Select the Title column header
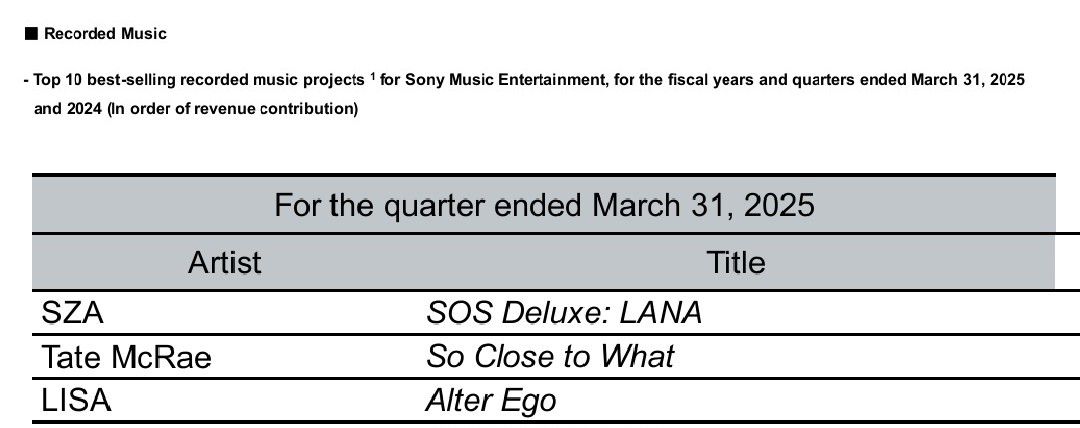 (x=736, y=263)
